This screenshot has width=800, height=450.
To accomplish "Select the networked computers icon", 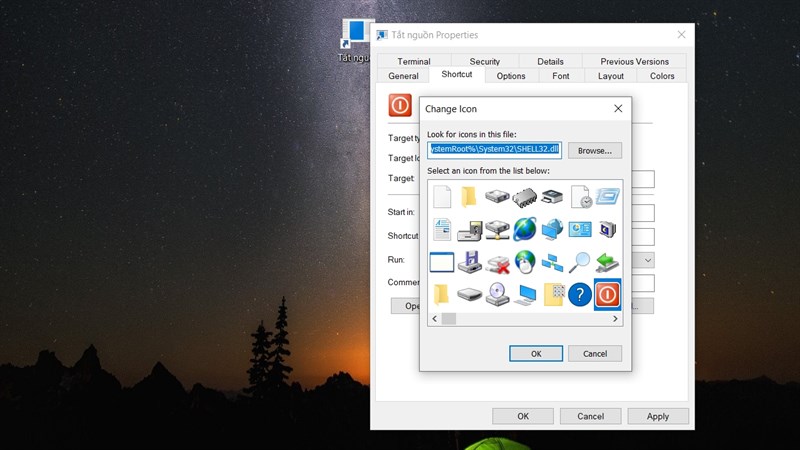I will pyautogui.click(x=552, y=262).
